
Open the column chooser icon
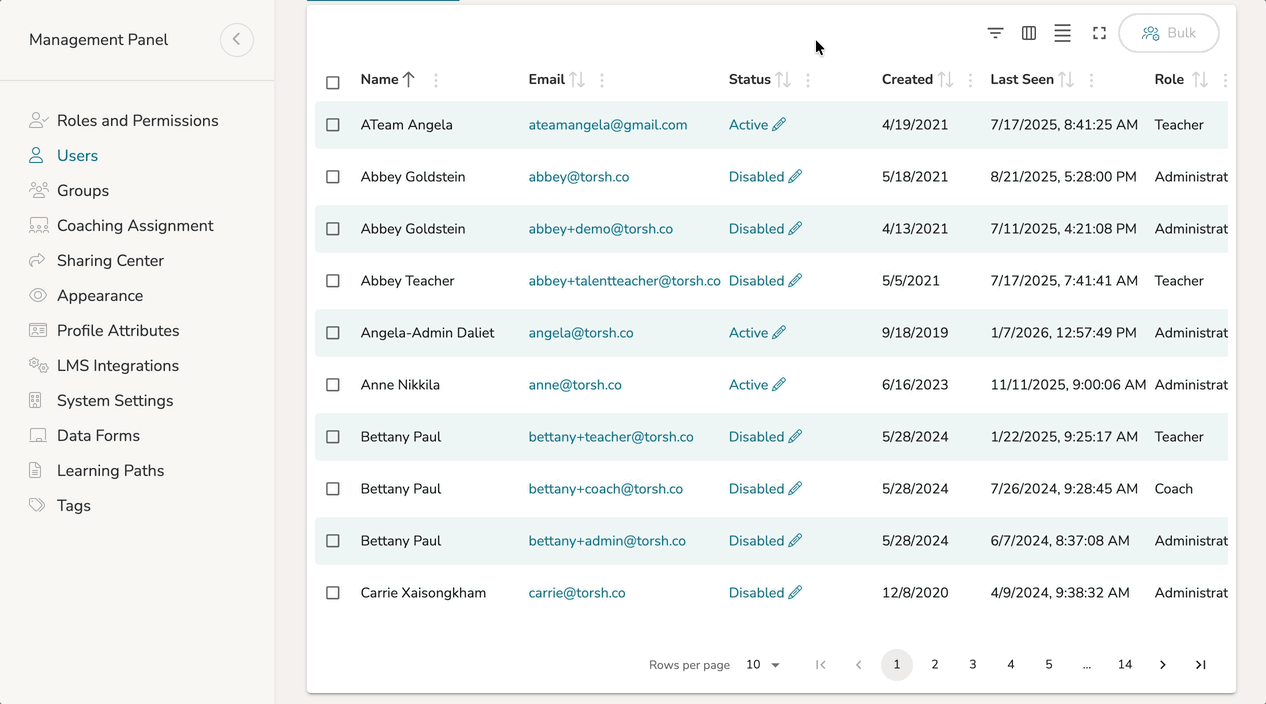tap(1029, 33)
